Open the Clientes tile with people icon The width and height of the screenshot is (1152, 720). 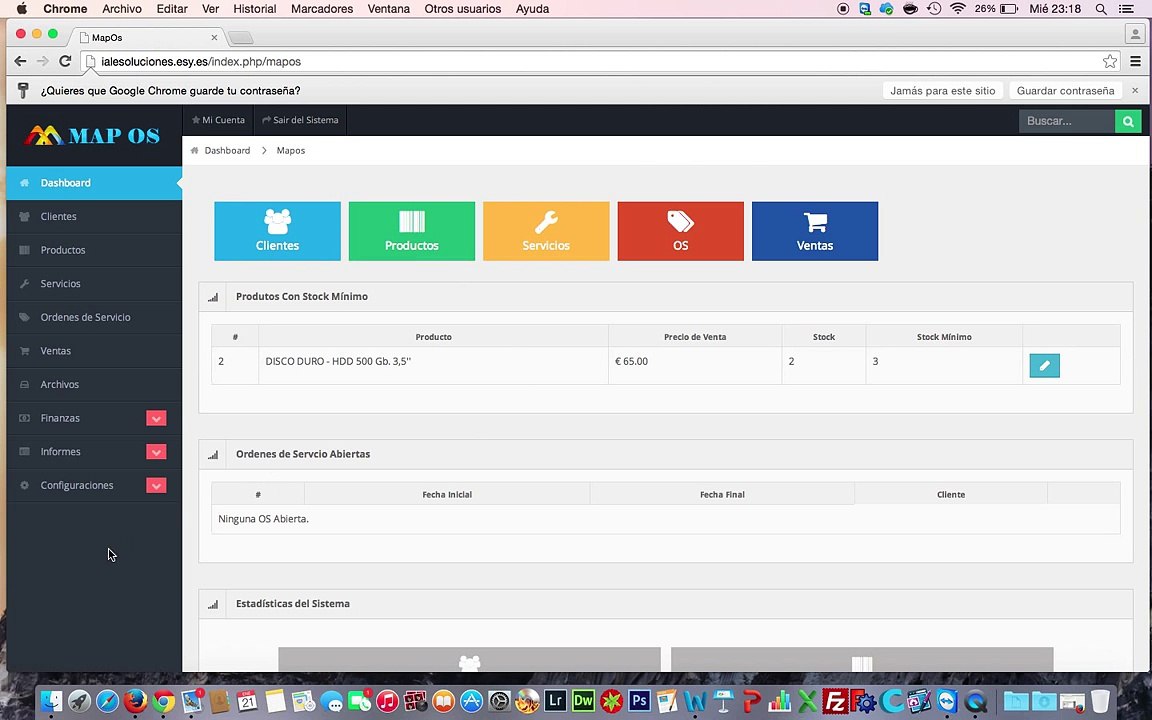pos(277,231)
